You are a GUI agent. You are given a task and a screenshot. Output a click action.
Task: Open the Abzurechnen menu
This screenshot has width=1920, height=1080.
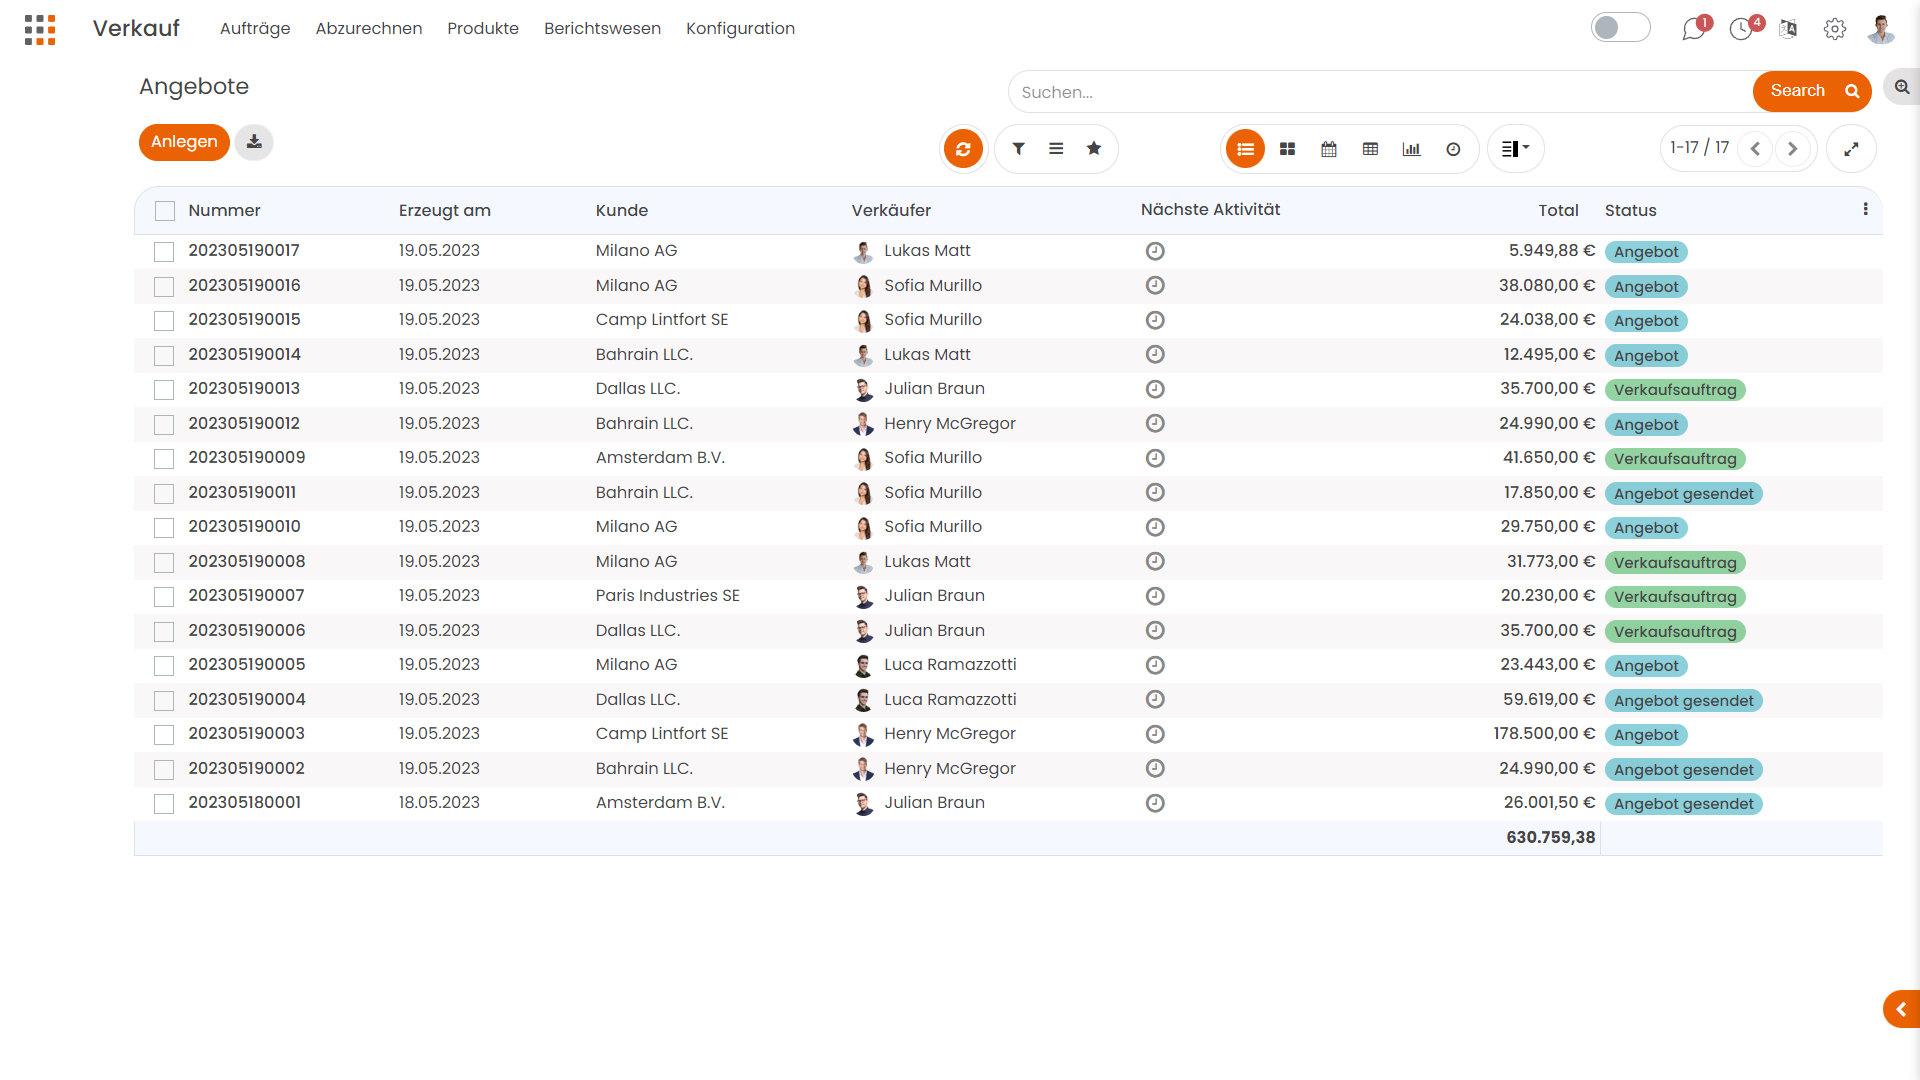(369, 29)
